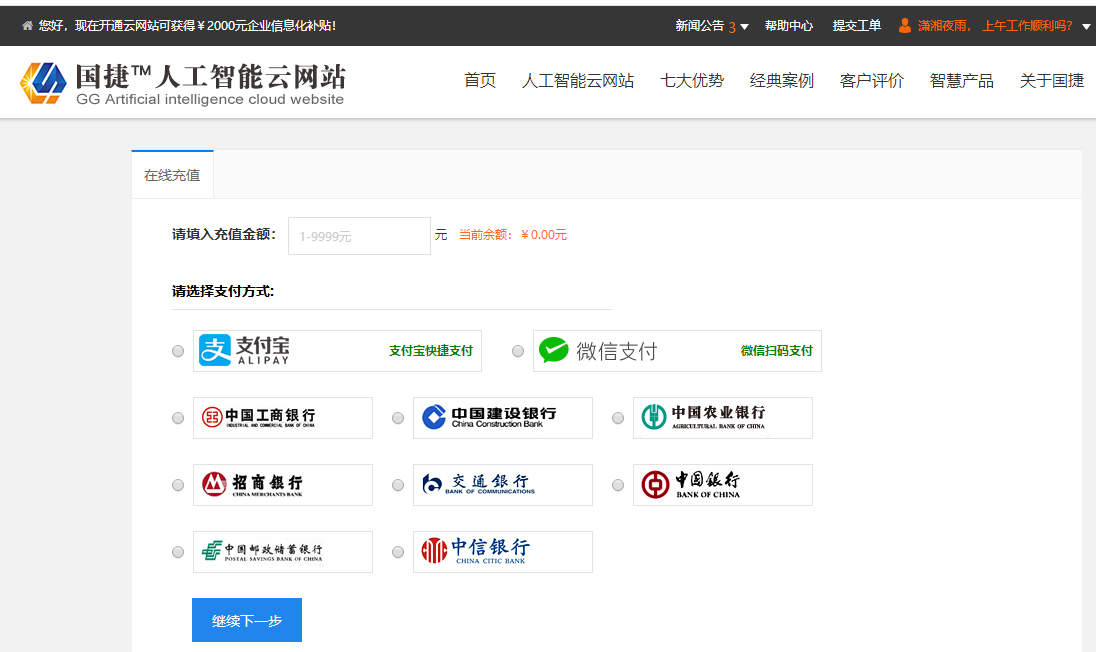The image size is (1096, 652).
Task: Select the Alipay radio button
Action: (x=178, y=351)
